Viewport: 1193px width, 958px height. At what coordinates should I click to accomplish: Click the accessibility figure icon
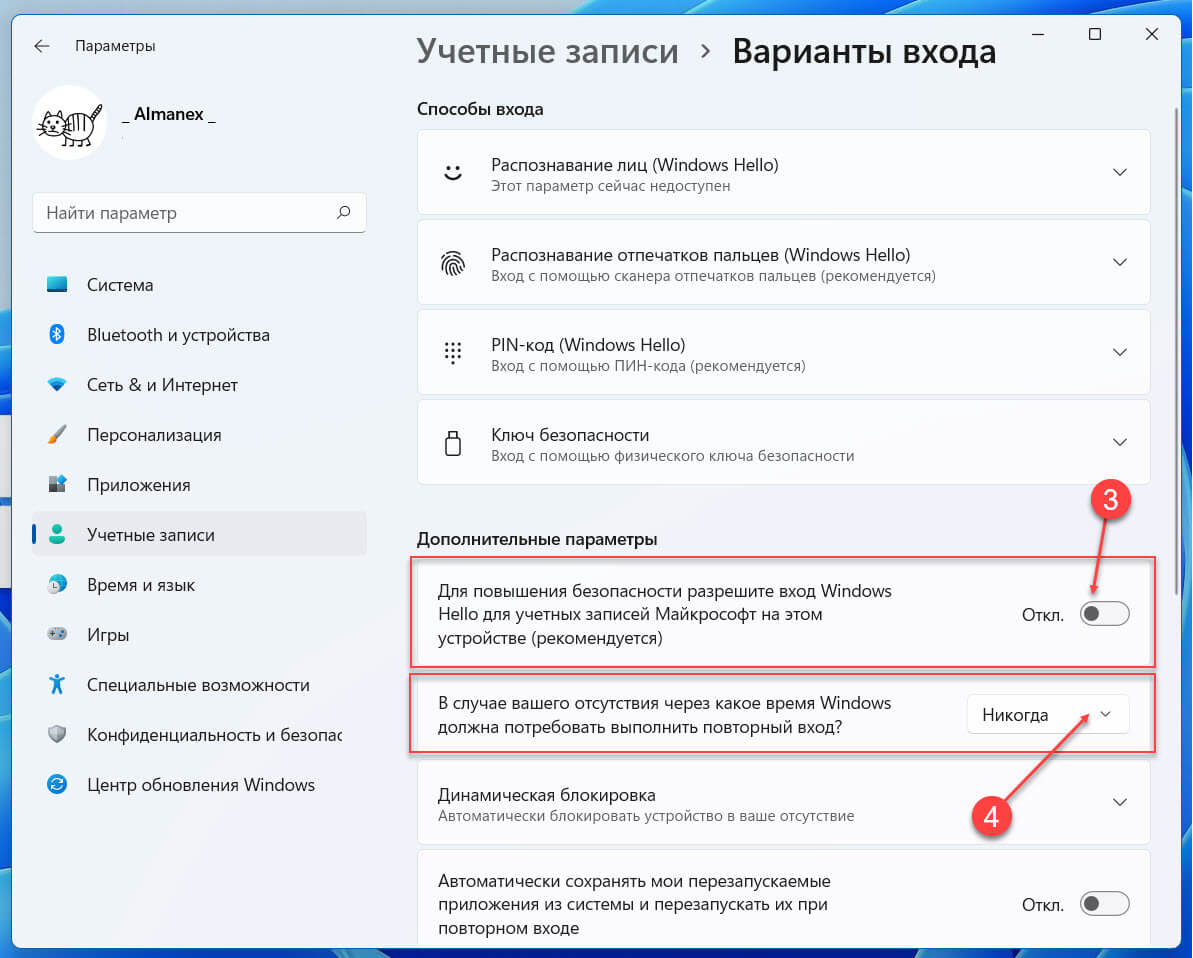pyautogui.click(x=57, y=684)
